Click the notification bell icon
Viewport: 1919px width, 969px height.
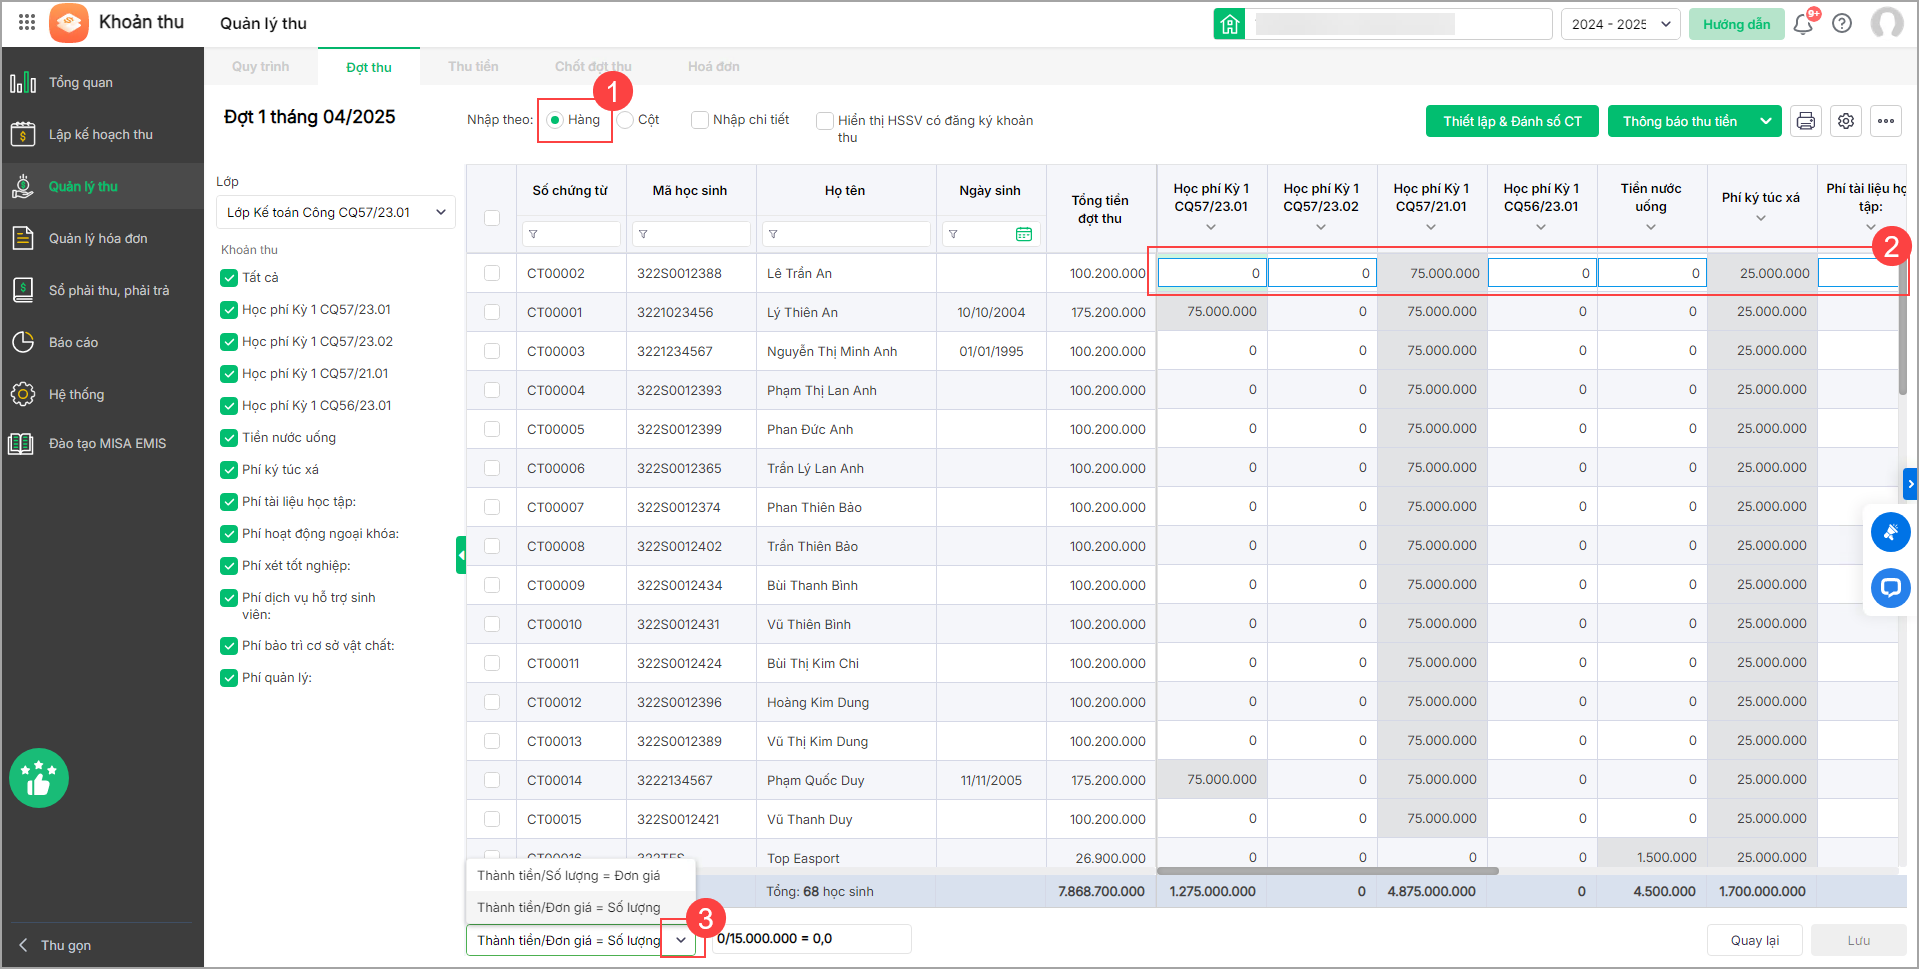[x=1803, y=24]
